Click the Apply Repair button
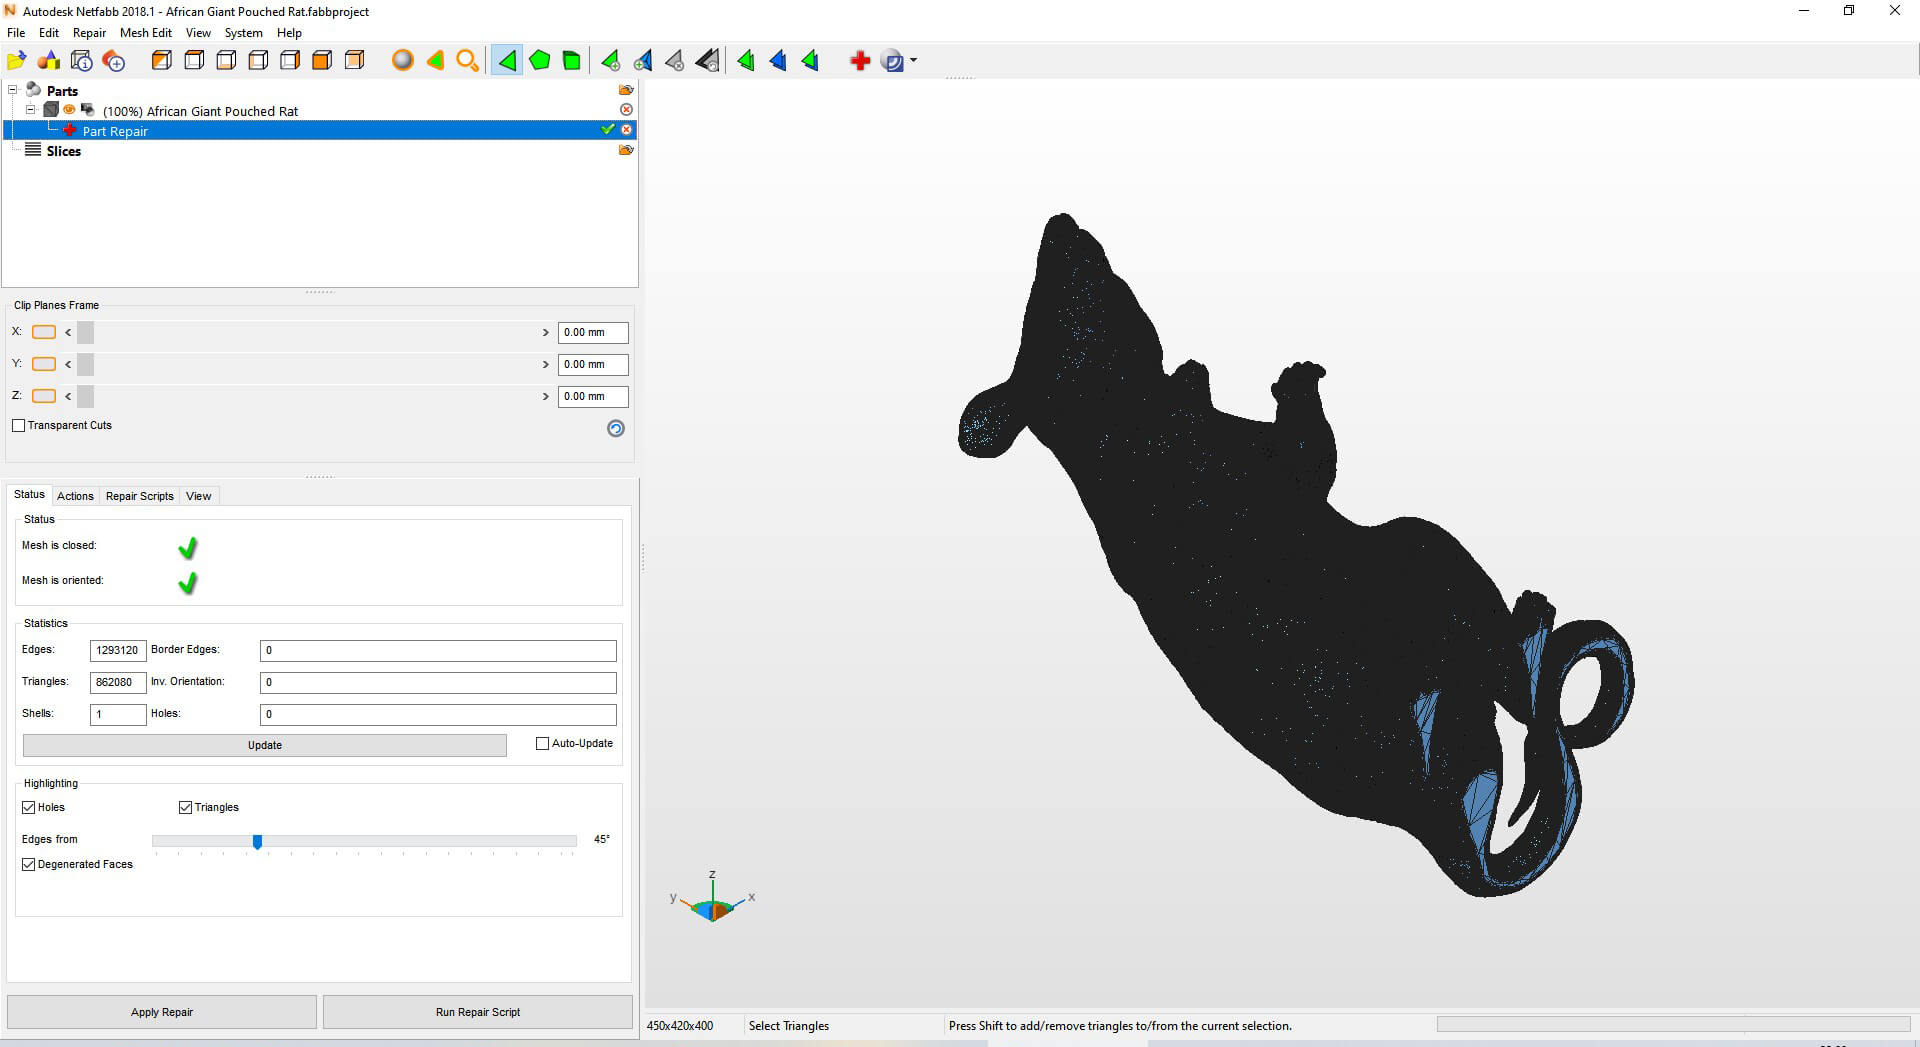1920x1047 pixels. (162, 1012)
